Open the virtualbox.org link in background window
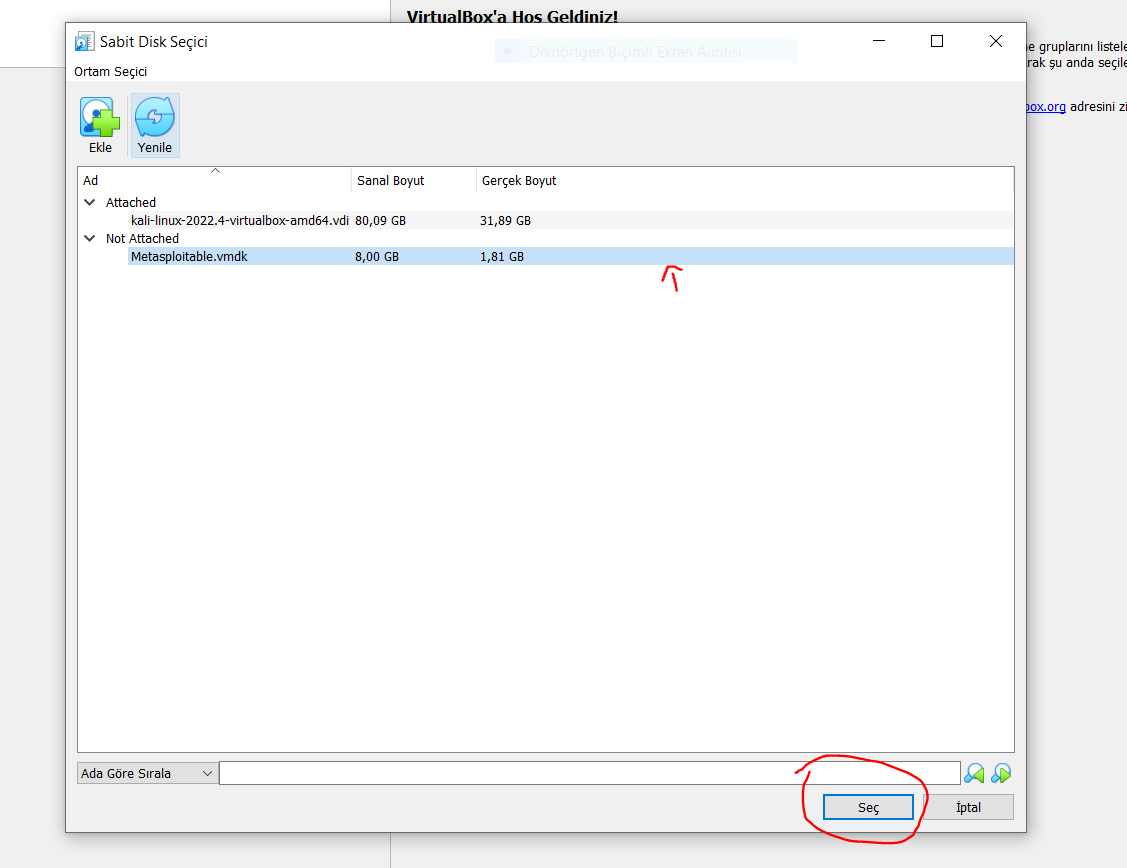Image resolution: width=1127 pixels, height=868 pixels. (1046, 106)
